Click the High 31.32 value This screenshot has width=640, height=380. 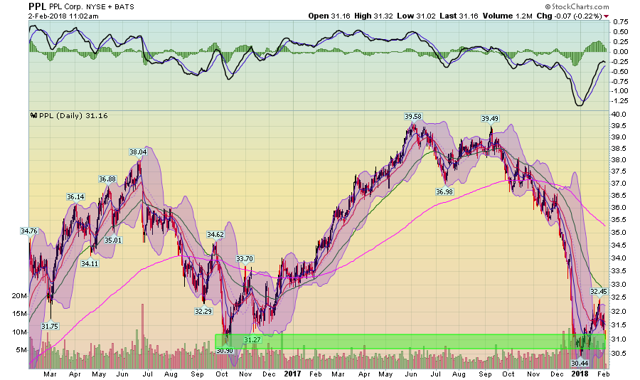click(x=374, y=16)
